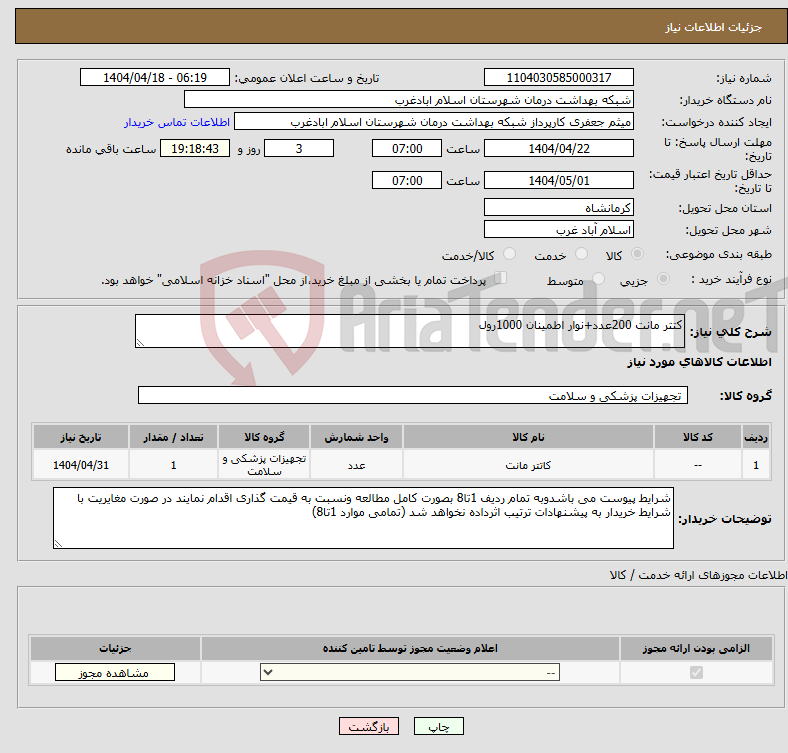Click the goods group field تجهیزات پزشکی و سلامت

413,395
